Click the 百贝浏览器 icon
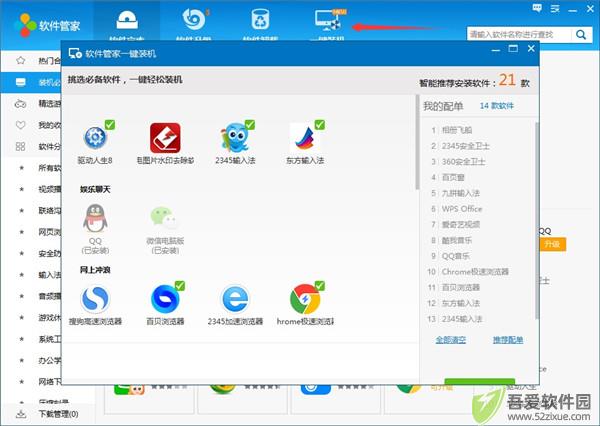Image resolution: width=600 pixels, height=426 pixels. pyautogui.click(x=165, y=299)
